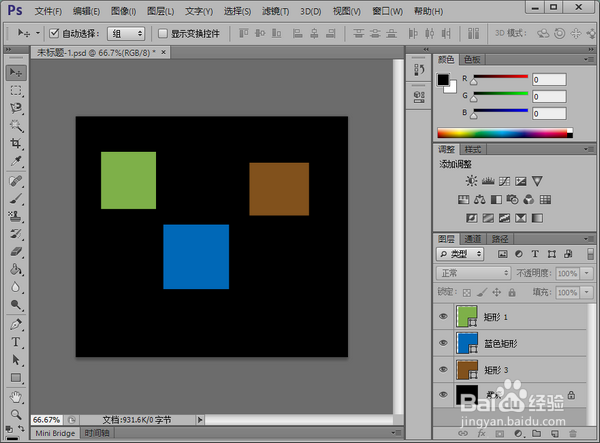
Task: Open the Layers panel flyout menu
Action: point(588,239)
